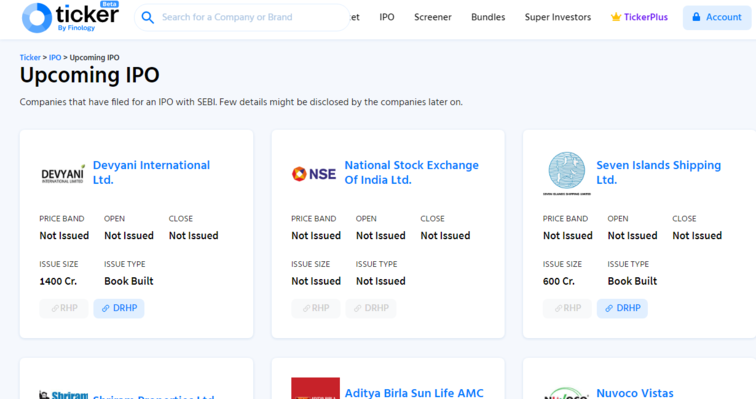756x399 pixels.
Task: Go to Ticker breadcrumb link
Action: tap(30, 57)
